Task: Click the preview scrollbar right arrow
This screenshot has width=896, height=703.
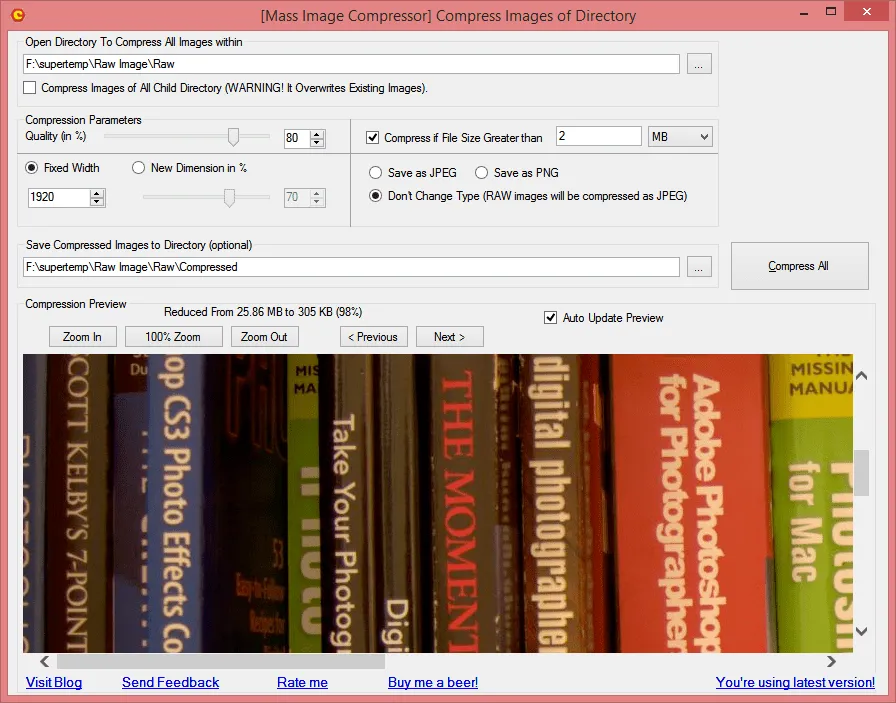Action: click(x=831, y=661)
